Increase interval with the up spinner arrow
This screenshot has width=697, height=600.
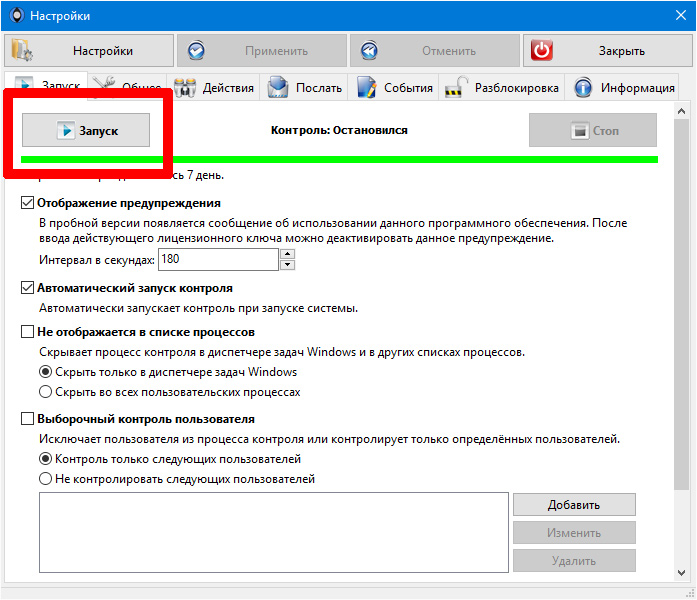click(288, 254)
